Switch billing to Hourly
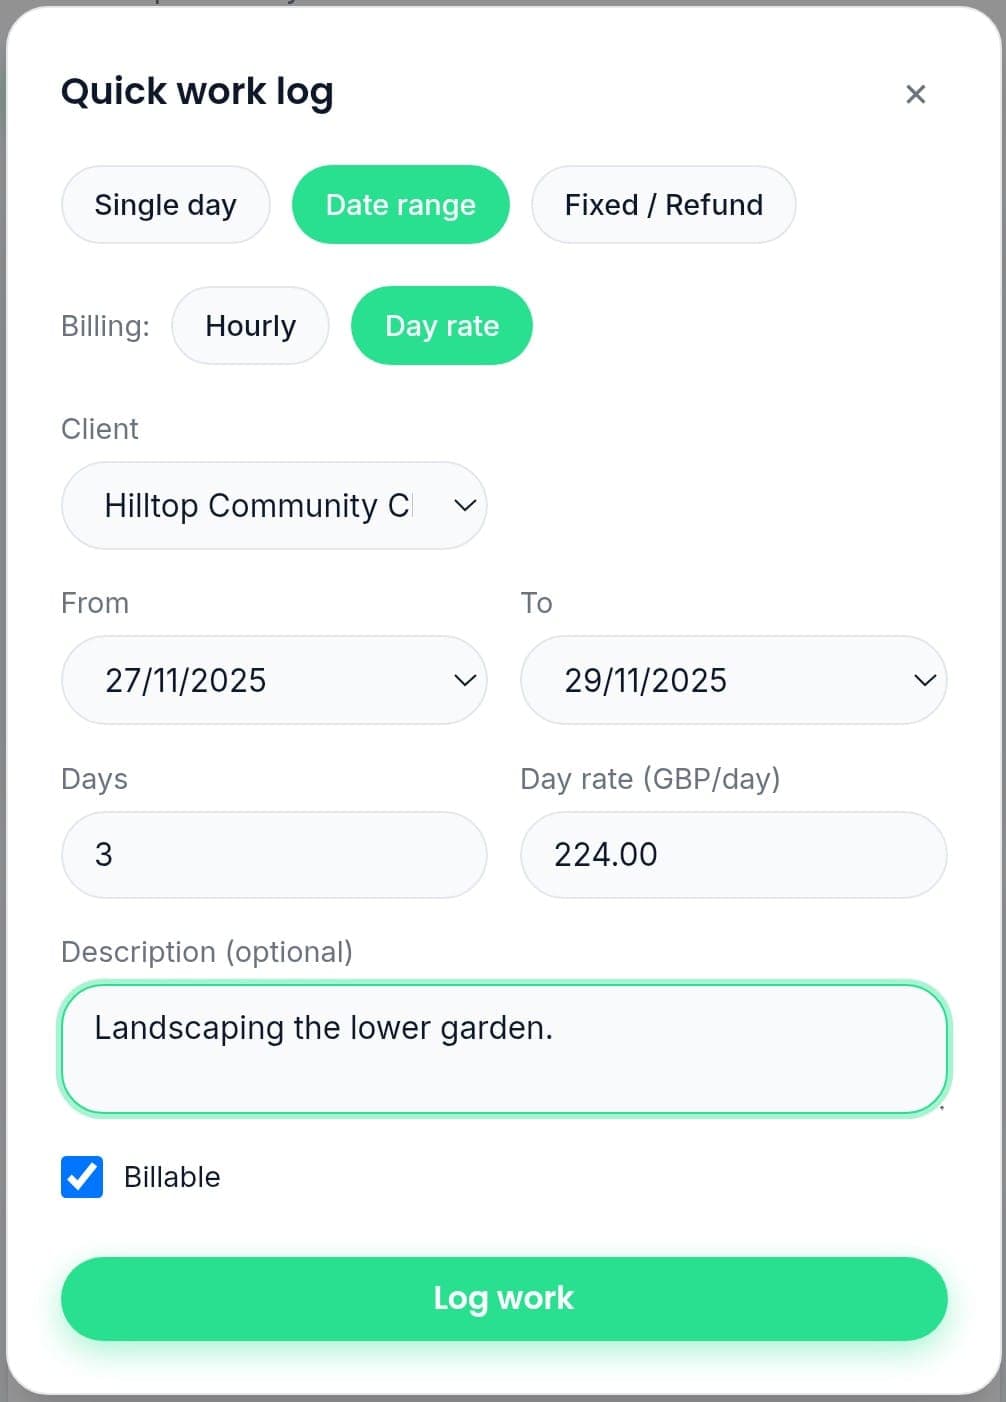1006x1402 pixels. [x=250, y=325]
